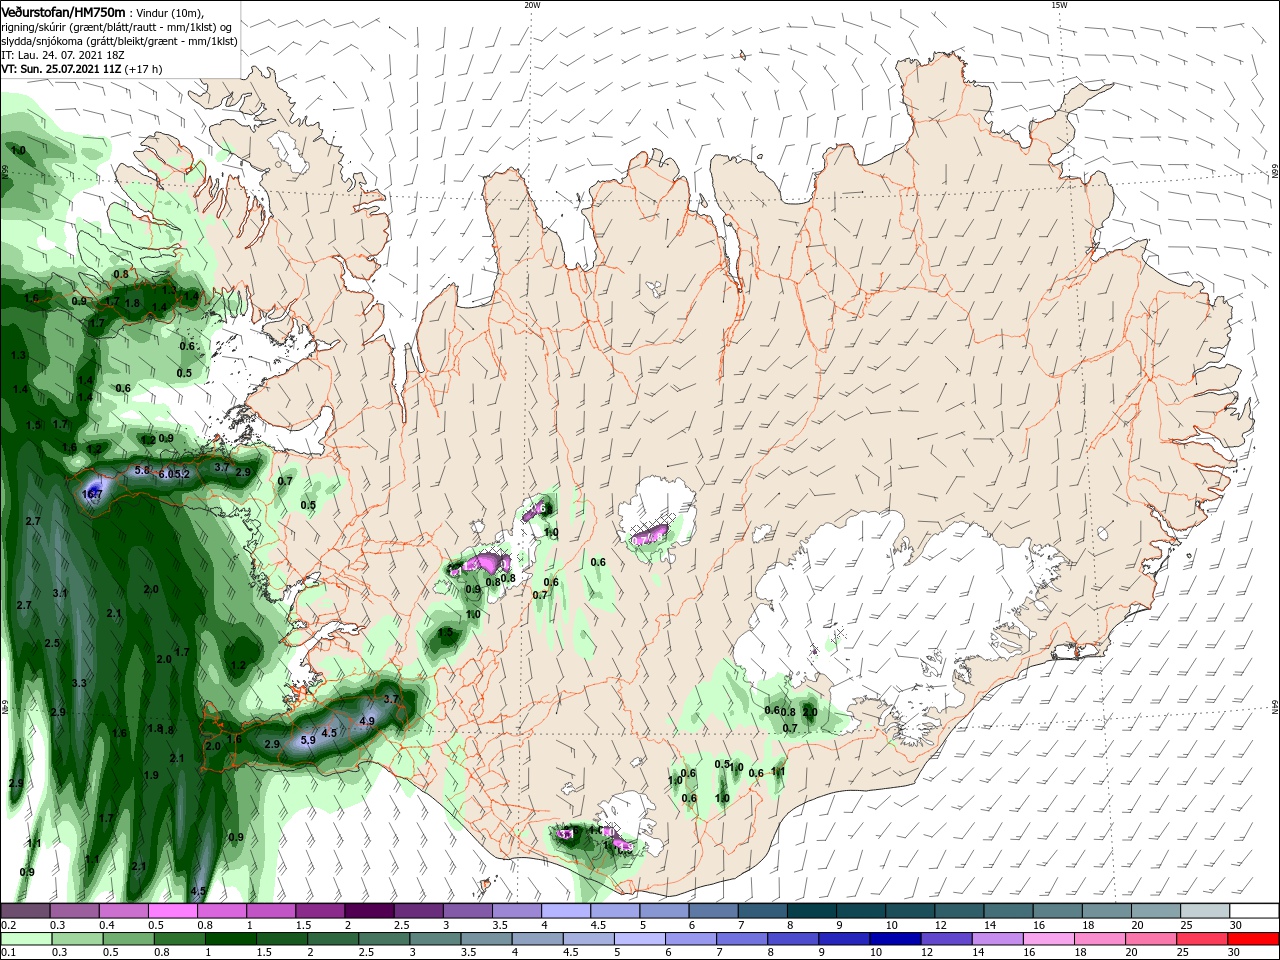Viewport: 1280px width, 960px height.
Task: Click the 0.2 label on the upper scale
Action: coord(8,925)
